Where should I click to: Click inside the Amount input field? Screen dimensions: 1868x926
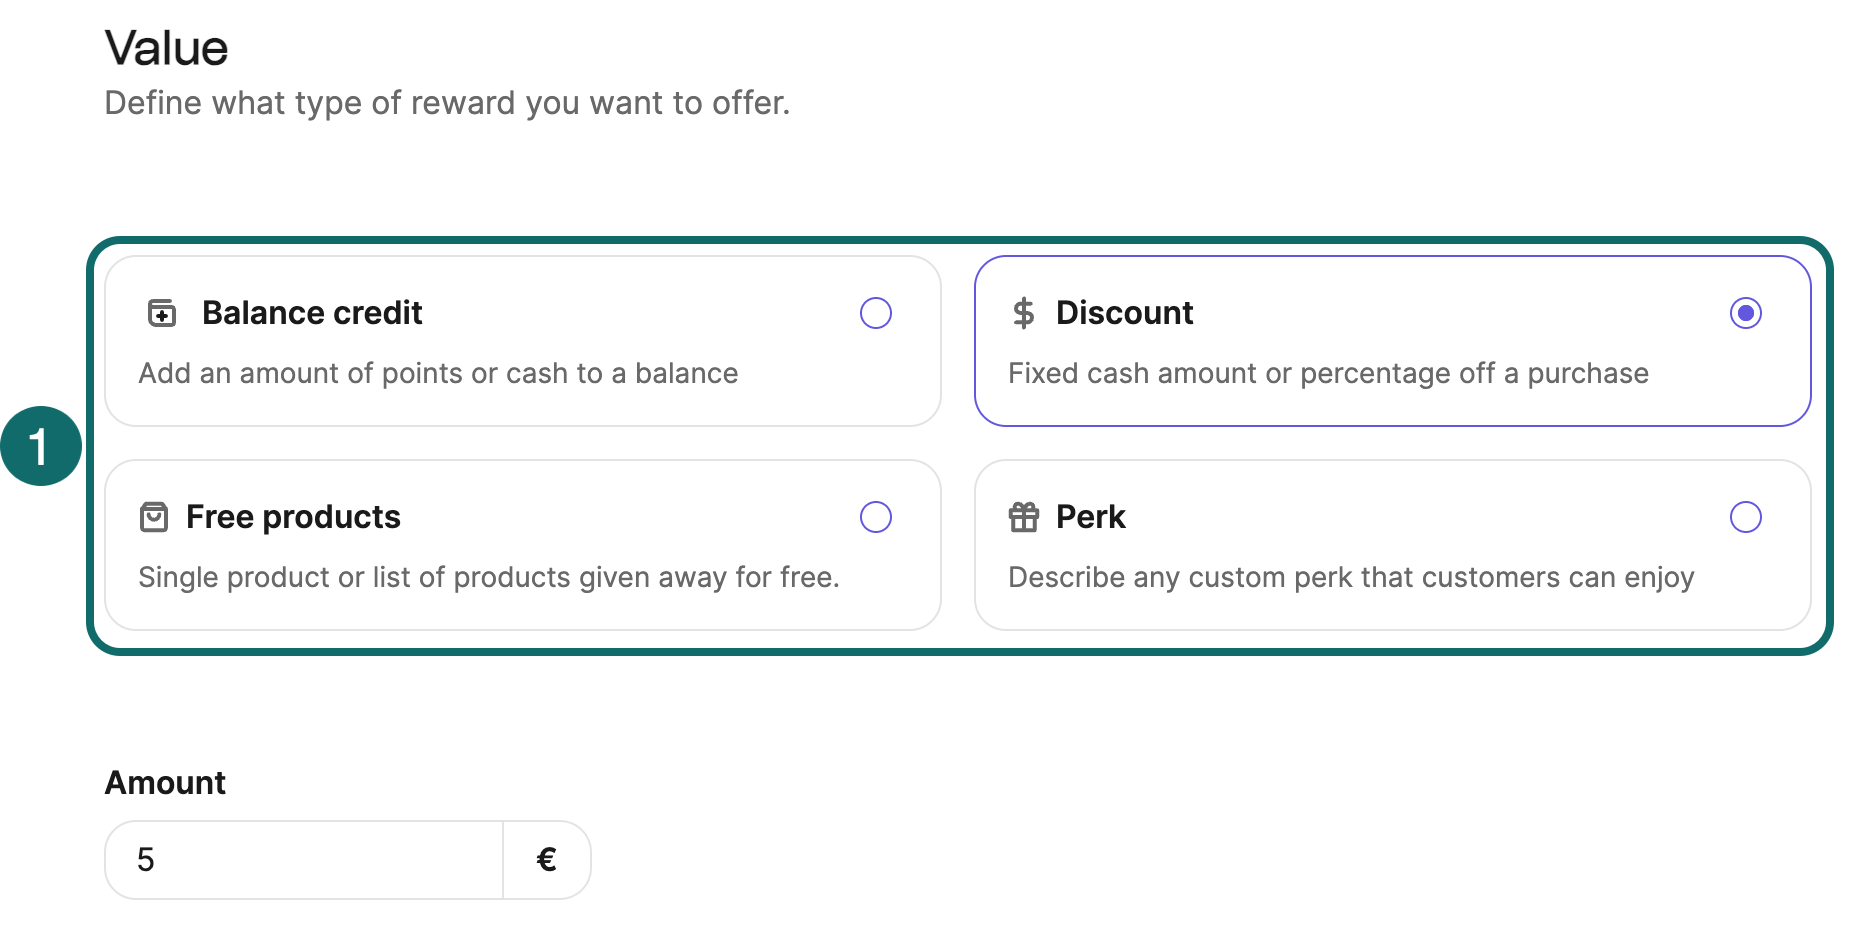[x=300, y=859]
